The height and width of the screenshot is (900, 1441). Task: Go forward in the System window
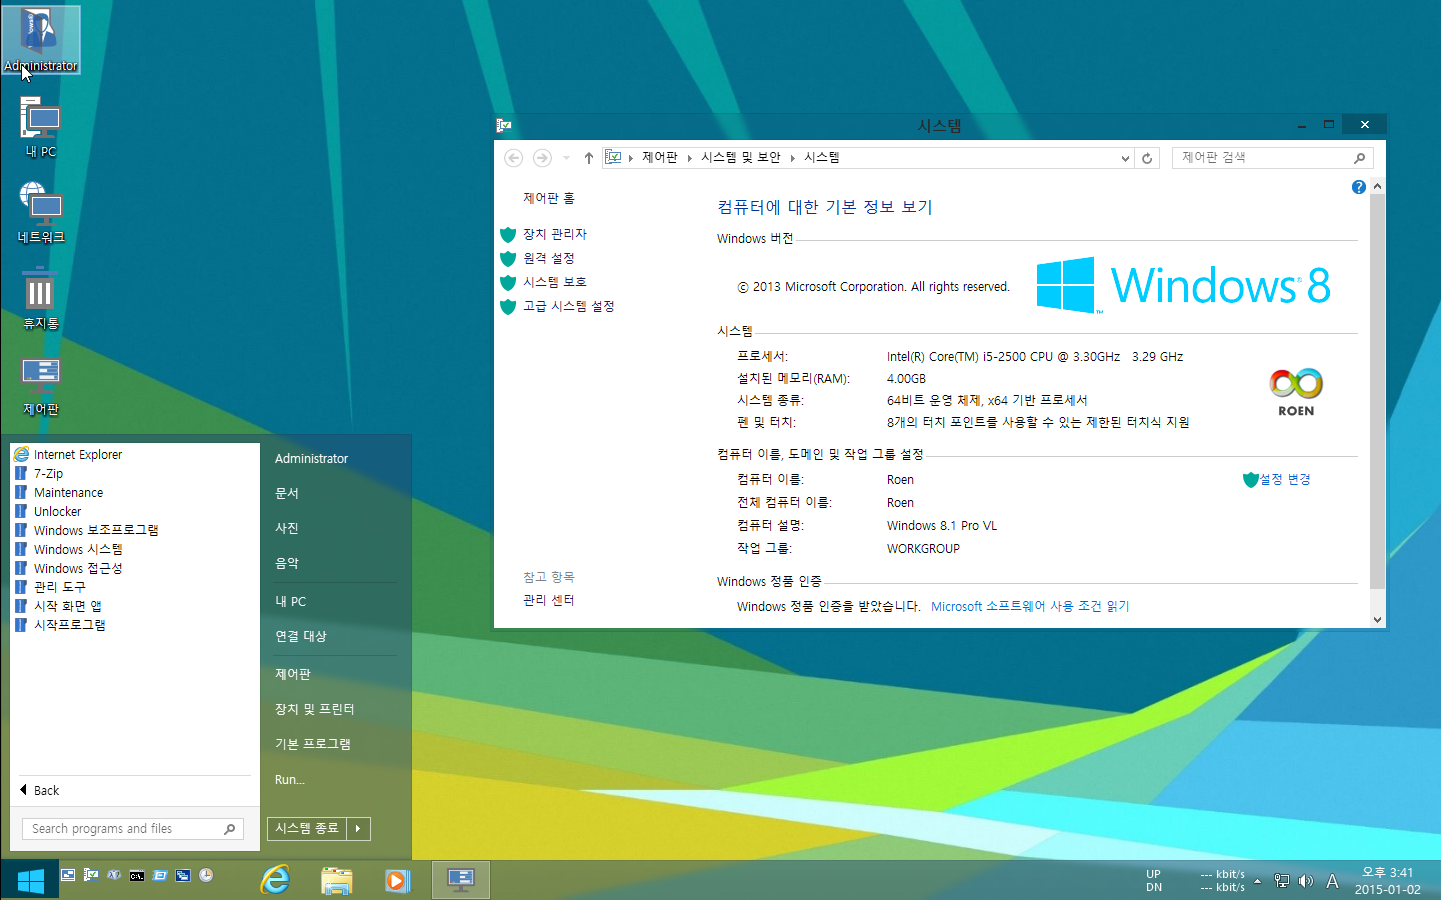542,158
